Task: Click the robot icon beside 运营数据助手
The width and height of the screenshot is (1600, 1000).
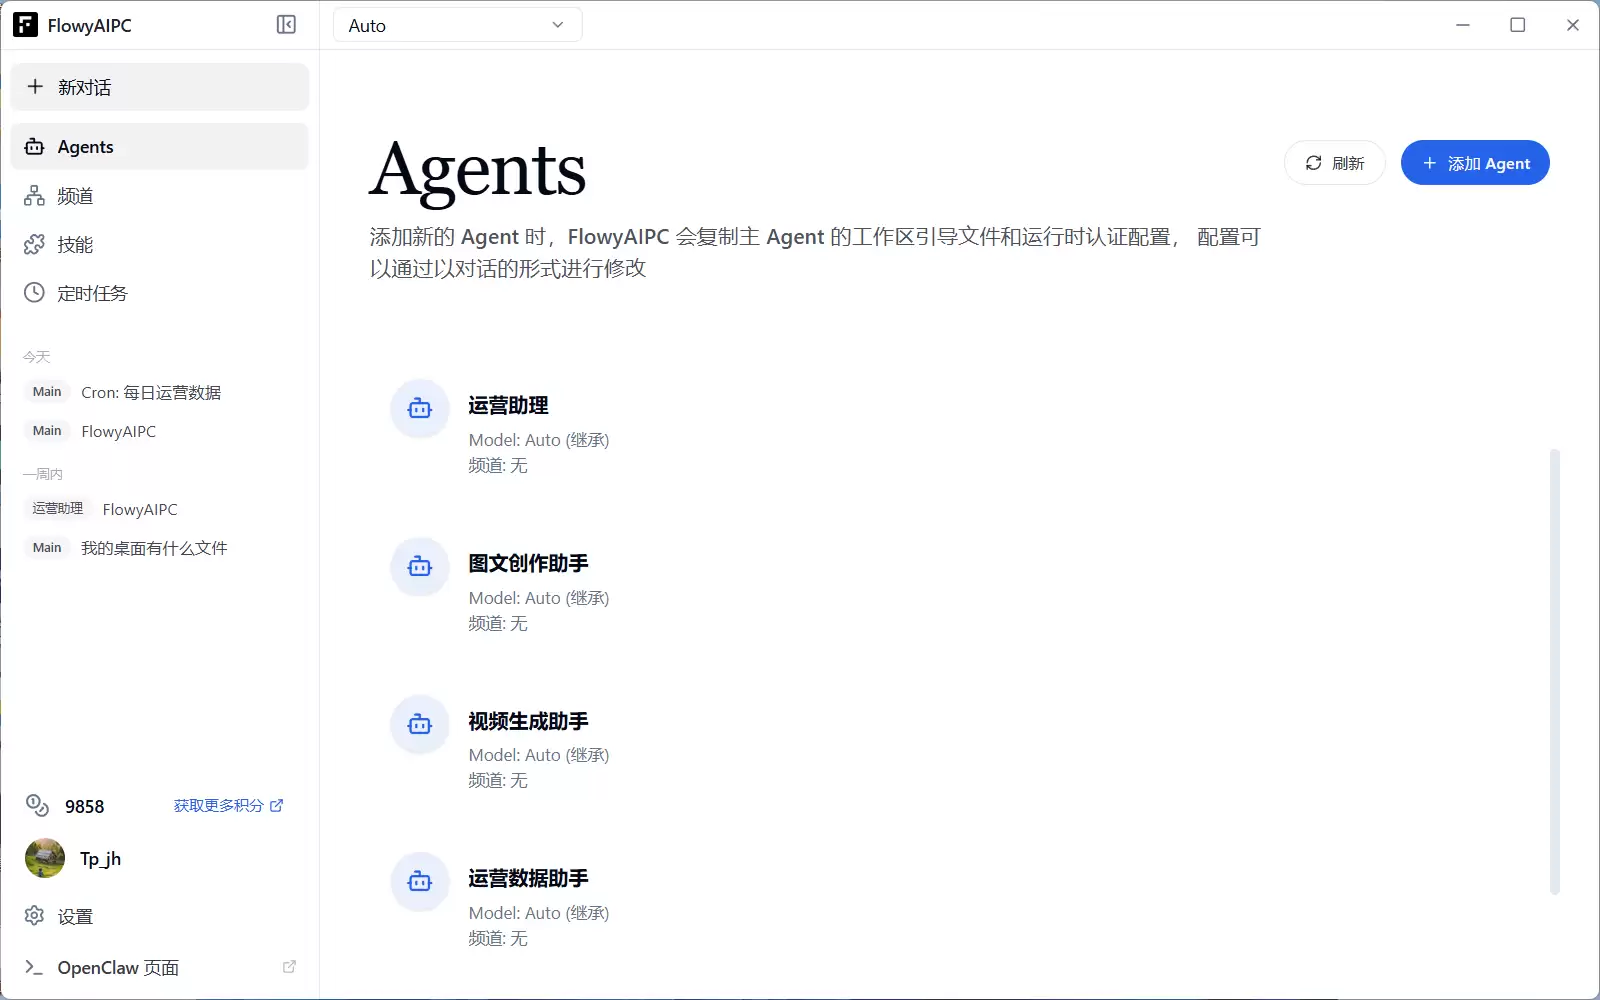Action: tap(420, 881)
